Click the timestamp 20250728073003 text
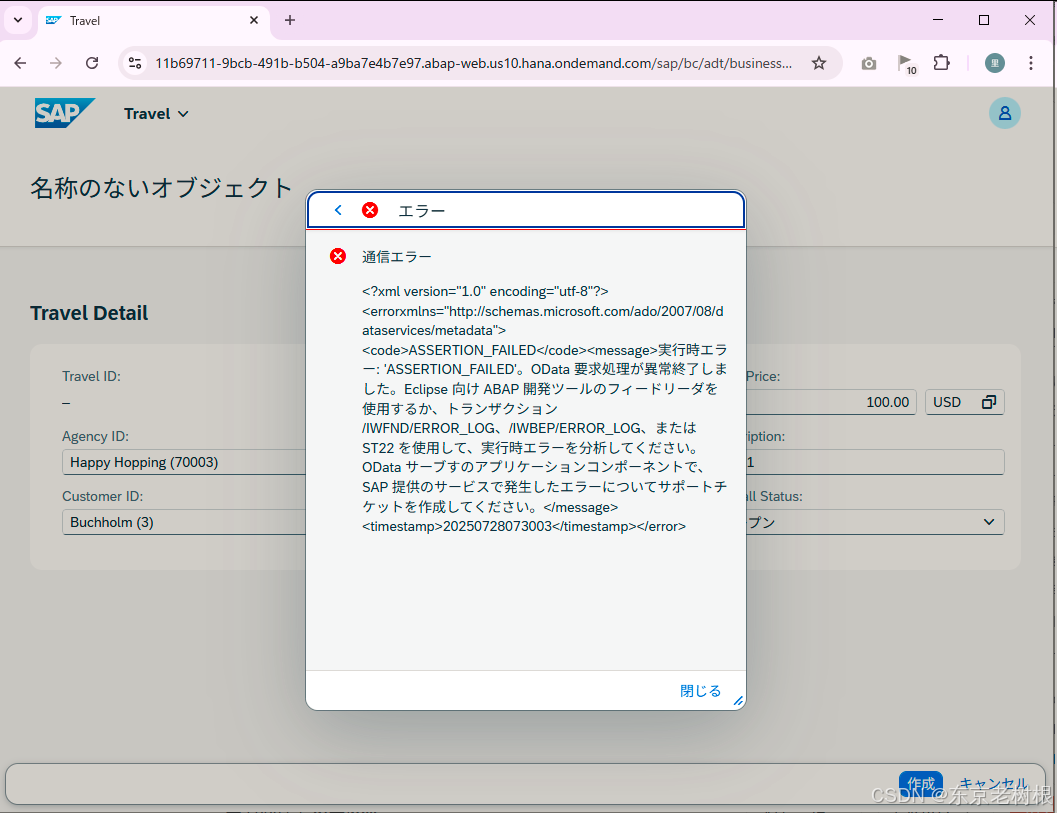 pos(497,526)
